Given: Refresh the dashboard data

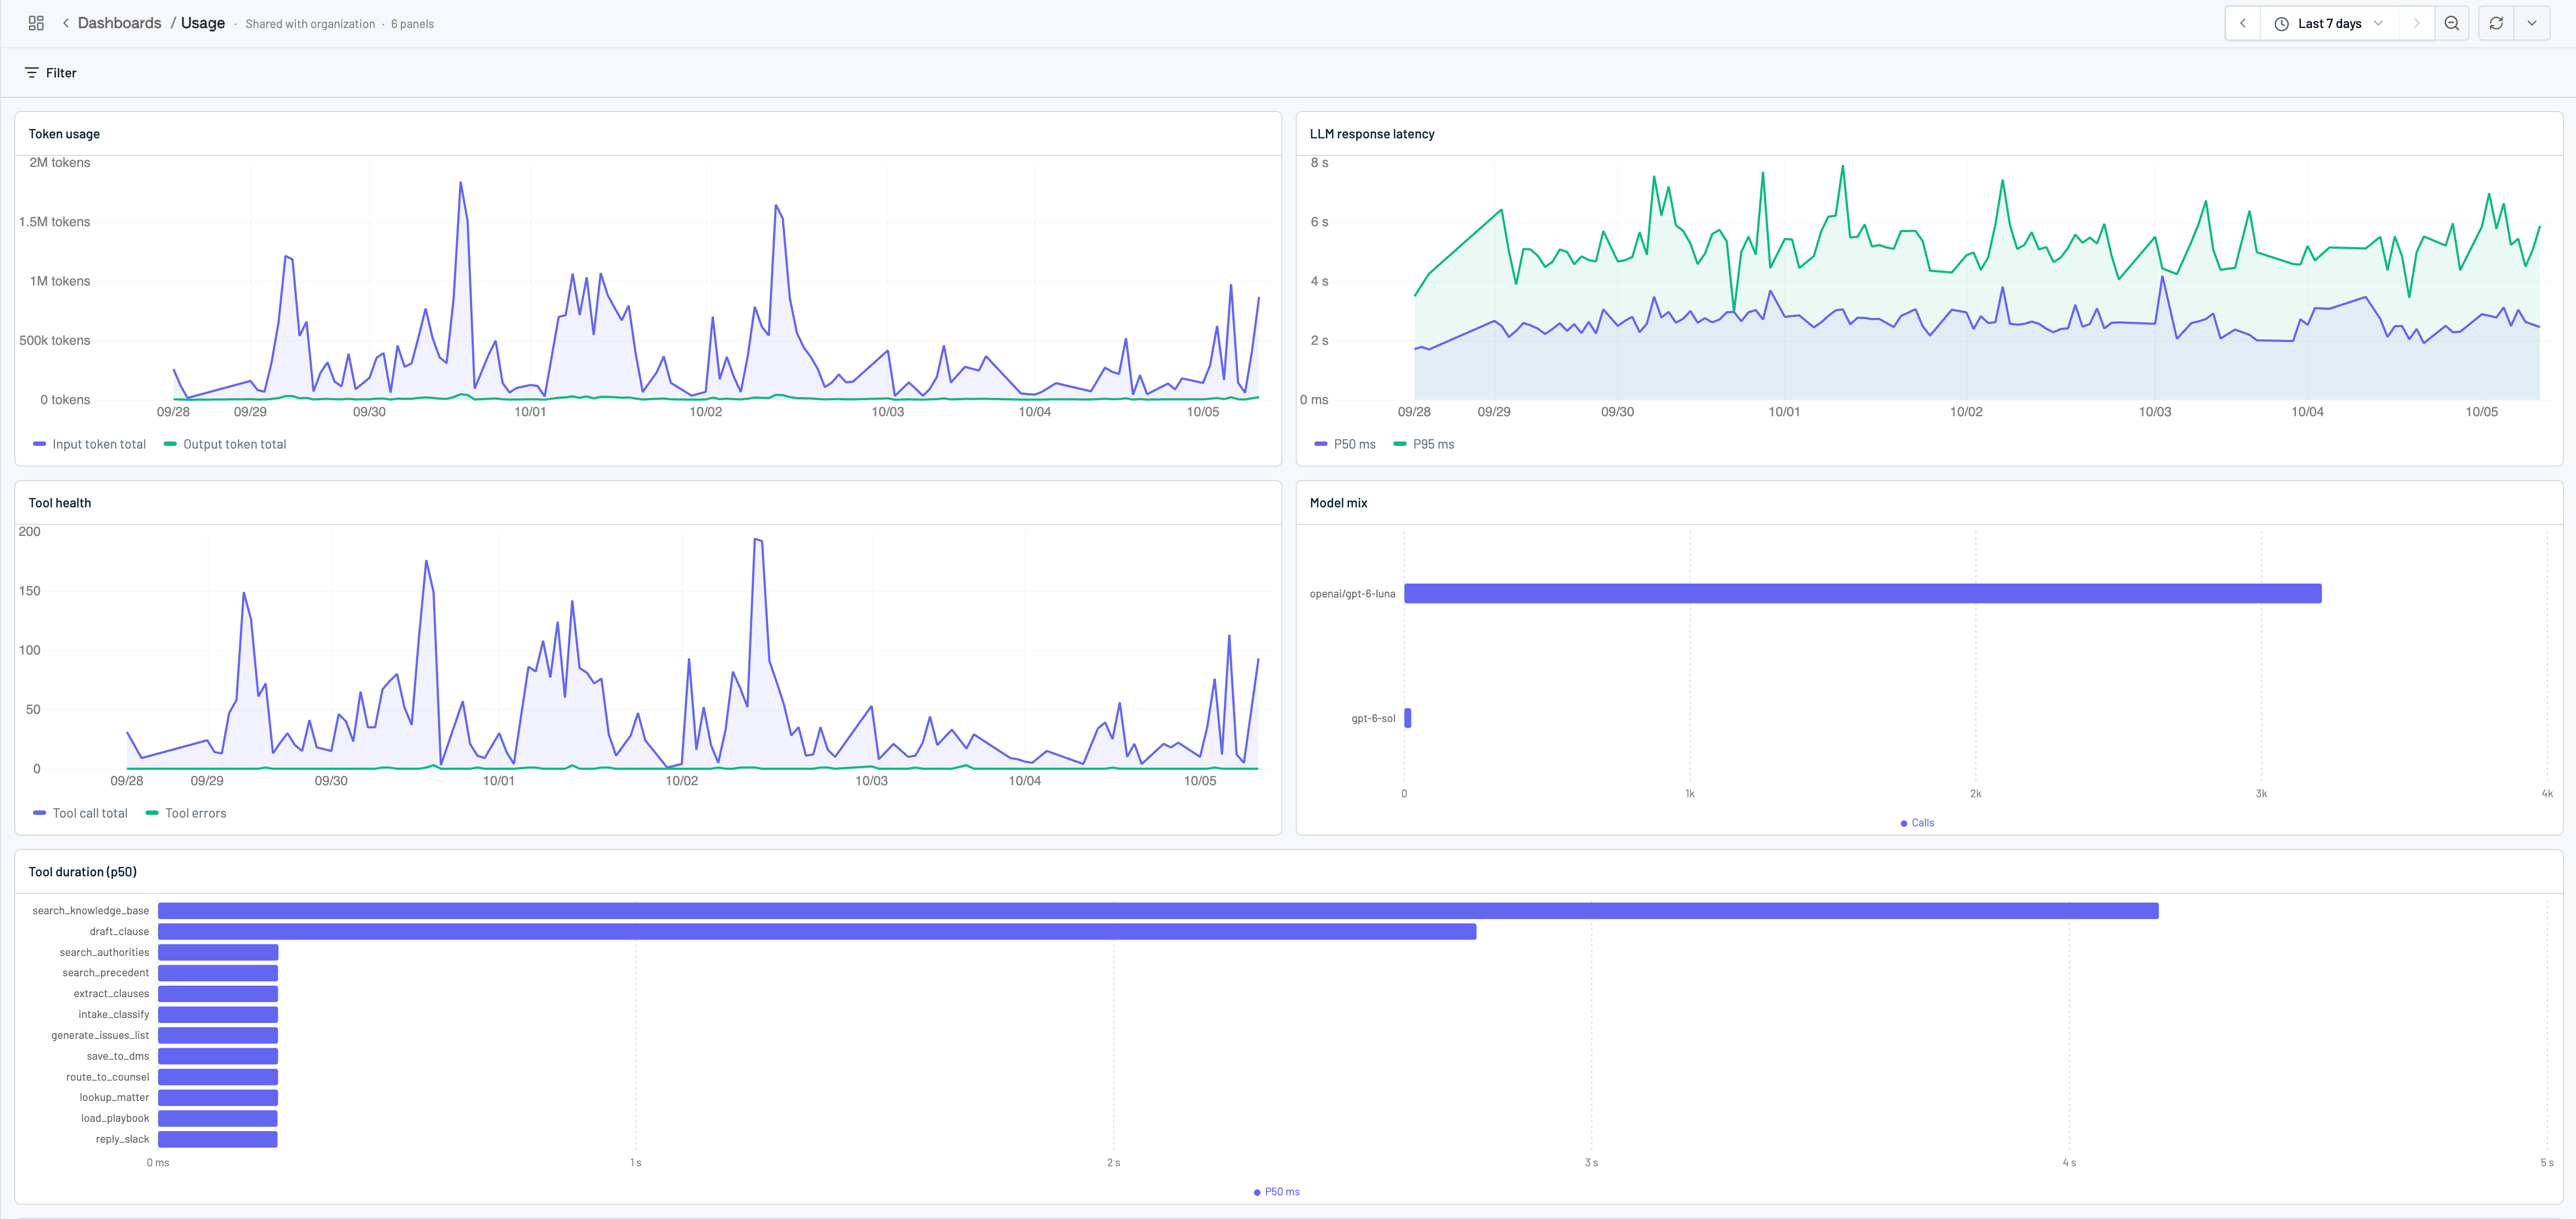Looking at the screenshot, I should point(2496,23).
